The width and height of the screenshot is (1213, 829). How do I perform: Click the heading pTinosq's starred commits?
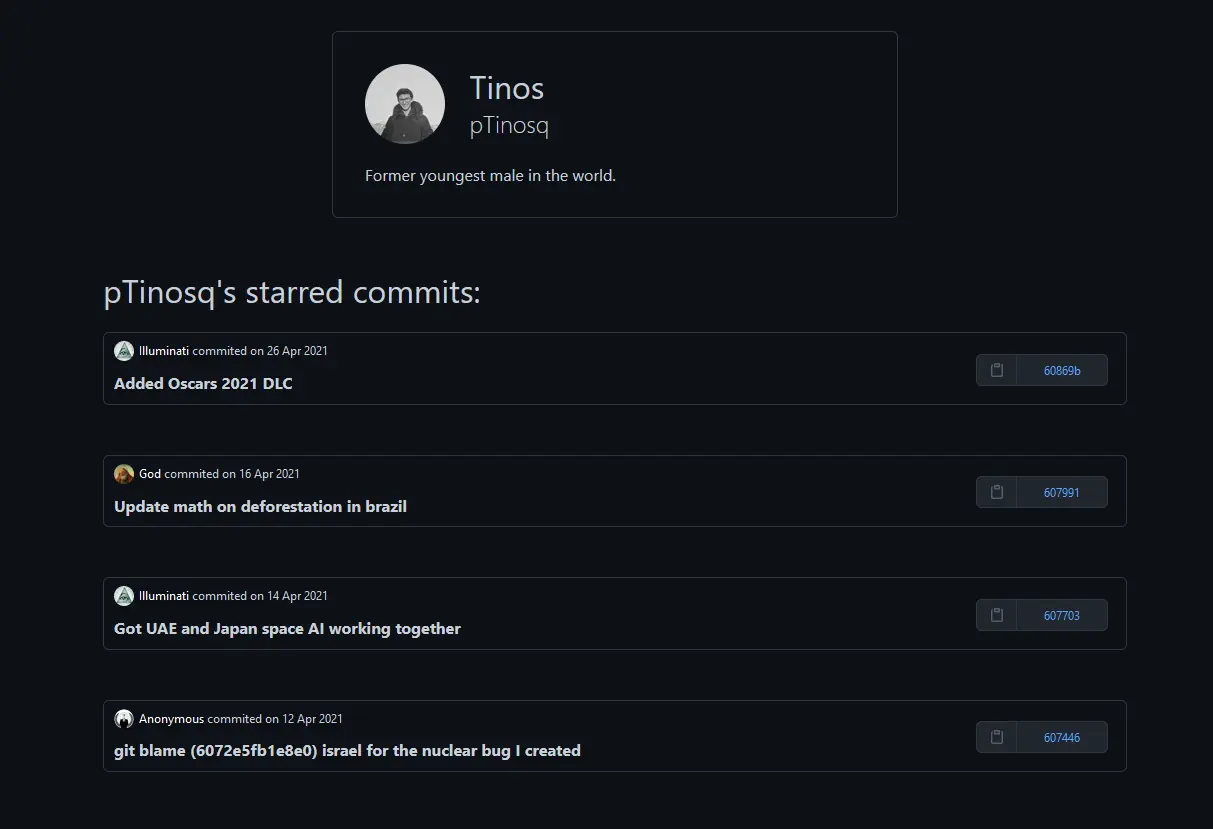click(x=291, y=292)
